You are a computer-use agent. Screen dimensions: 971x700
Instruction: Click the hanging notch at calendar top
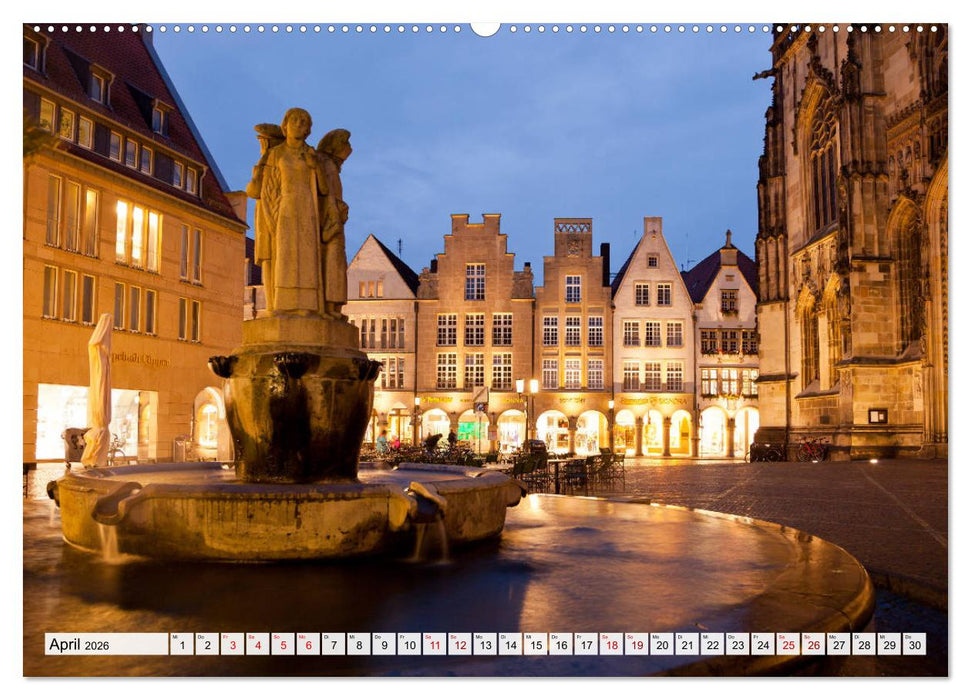click(485, 28)
